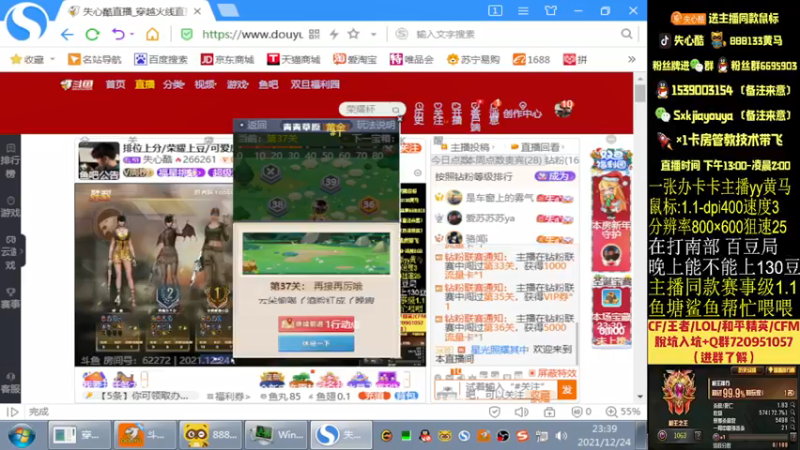Click the page vertical scrollbar thumb
Screen dimensions: 800x450
point(640,93)
